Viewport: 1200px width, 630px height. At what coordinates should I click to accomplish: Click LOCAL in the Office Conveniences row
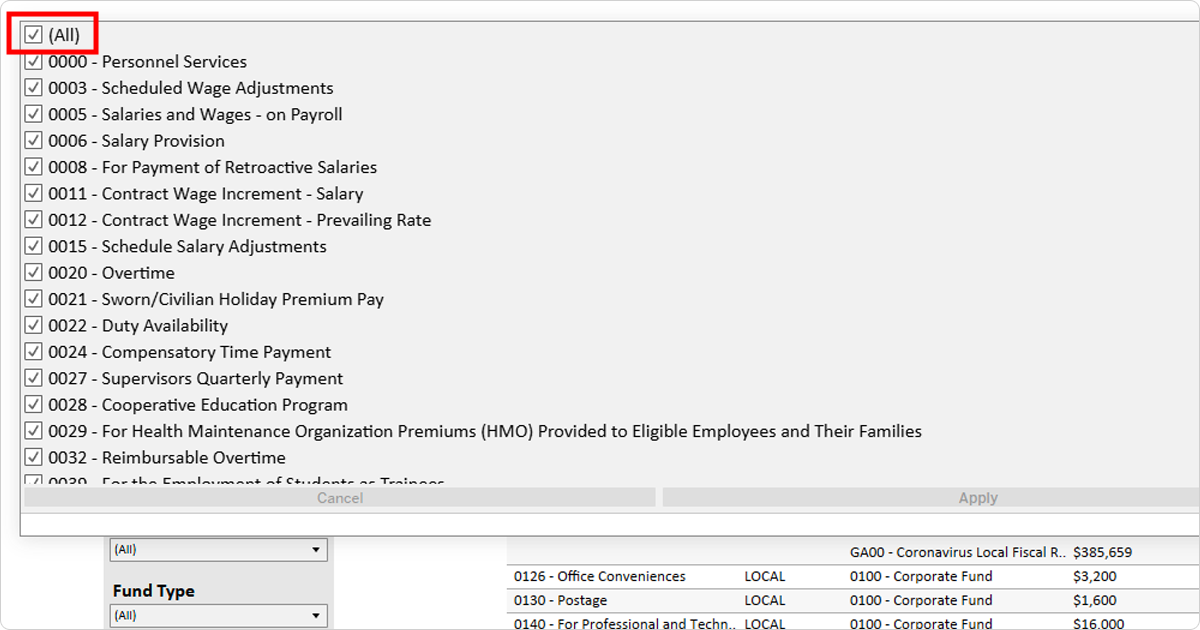765,577
